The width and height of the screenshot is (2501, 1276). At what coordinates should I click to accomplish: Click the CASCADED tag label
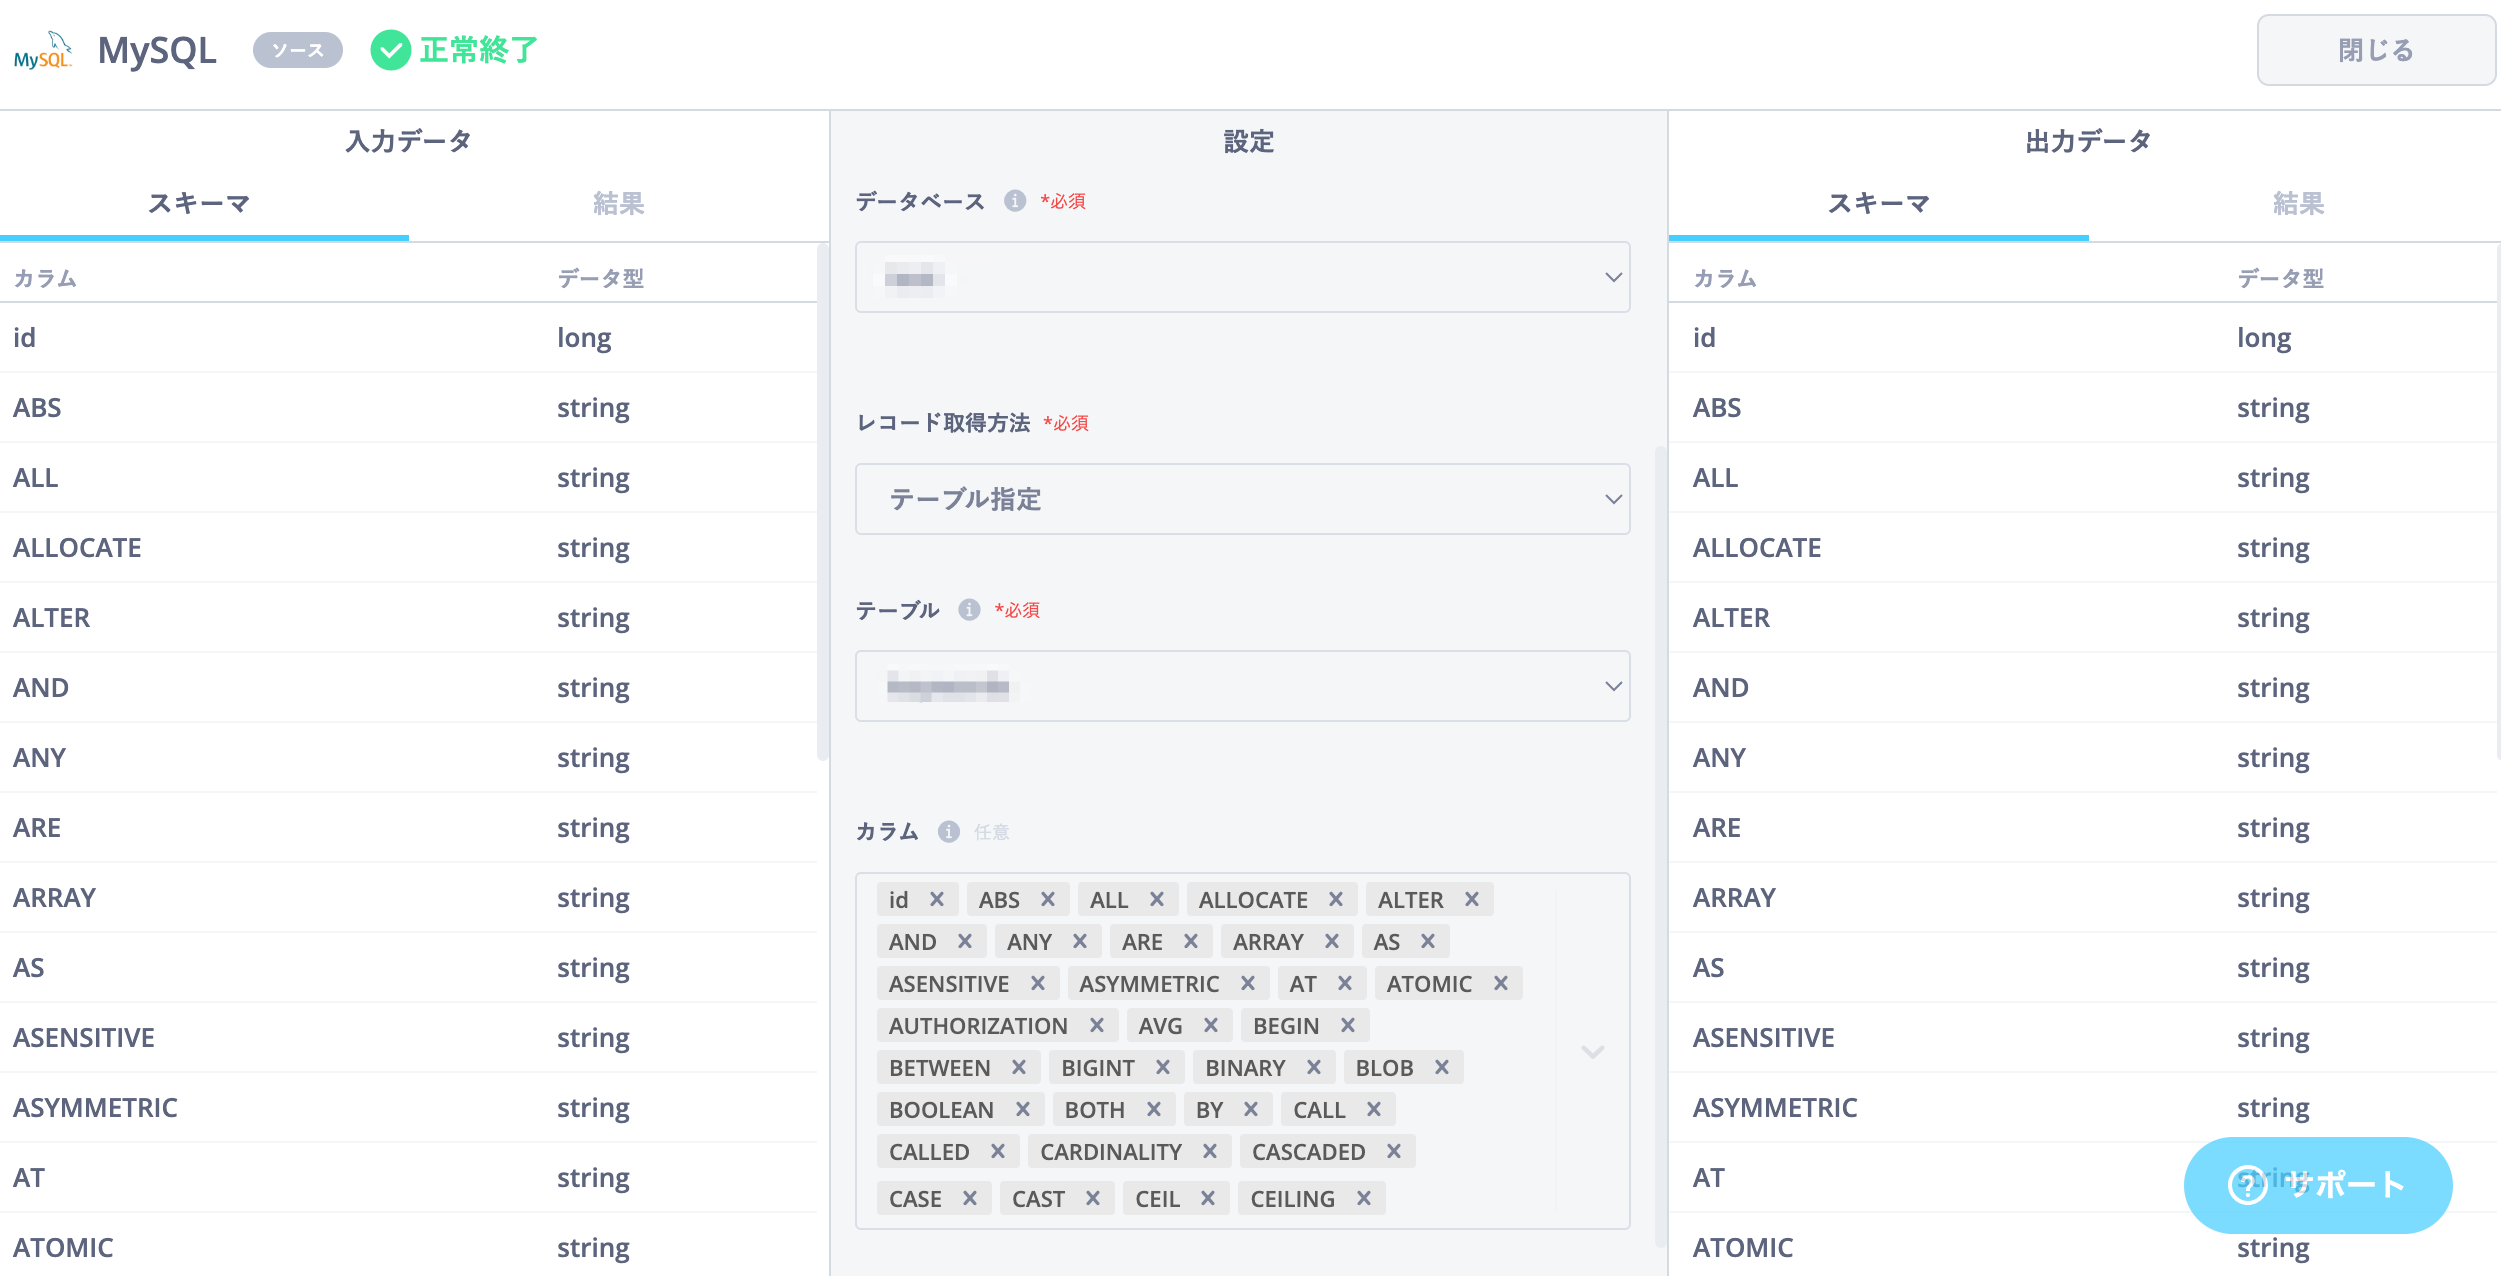click(1308, 1152)
